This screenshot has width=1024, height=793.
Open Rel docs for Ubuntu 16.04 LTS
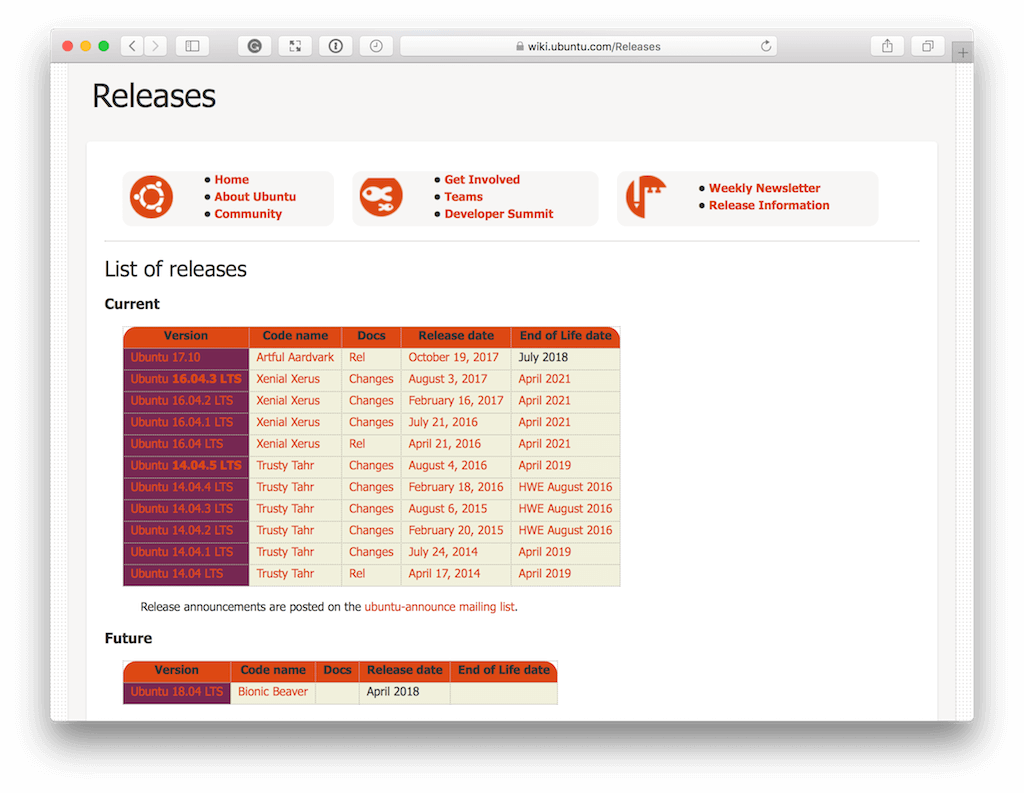[357, 444]
